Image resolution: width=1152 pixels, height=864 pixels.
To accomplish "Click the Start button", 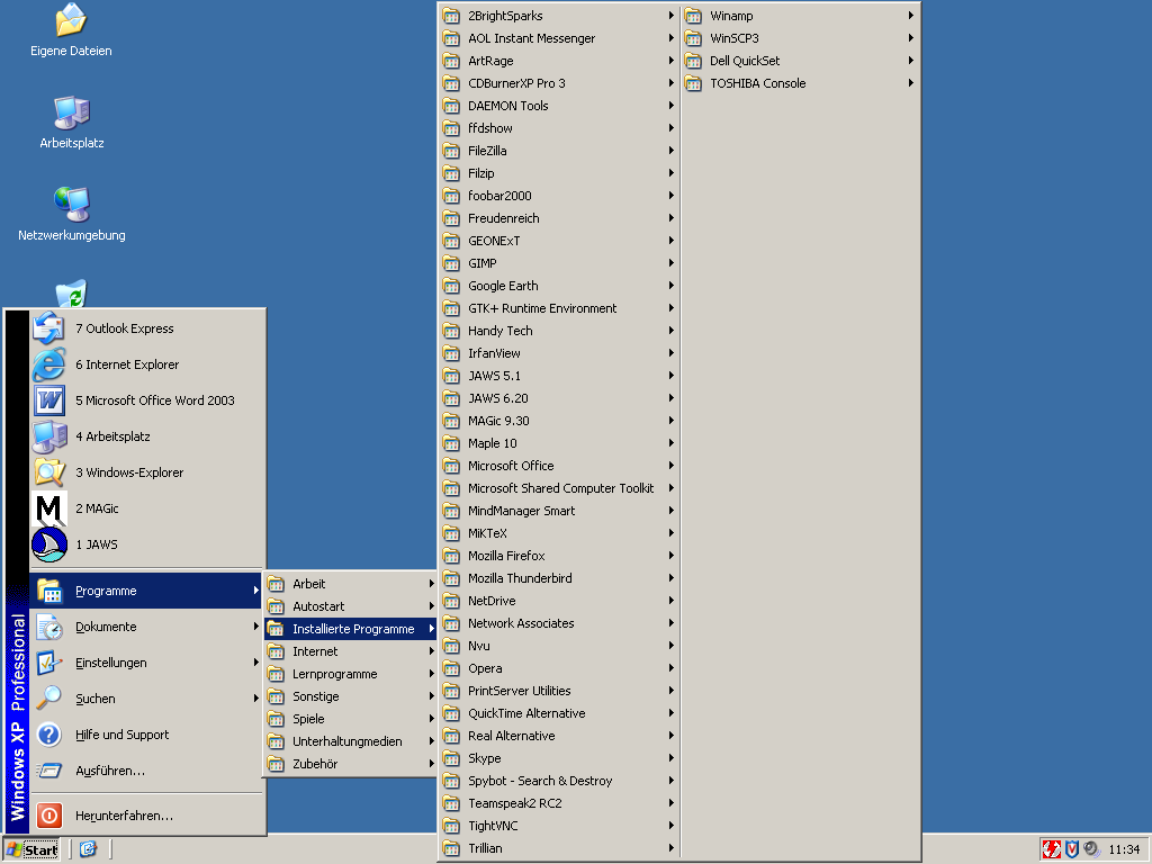I will pos(32,850).
